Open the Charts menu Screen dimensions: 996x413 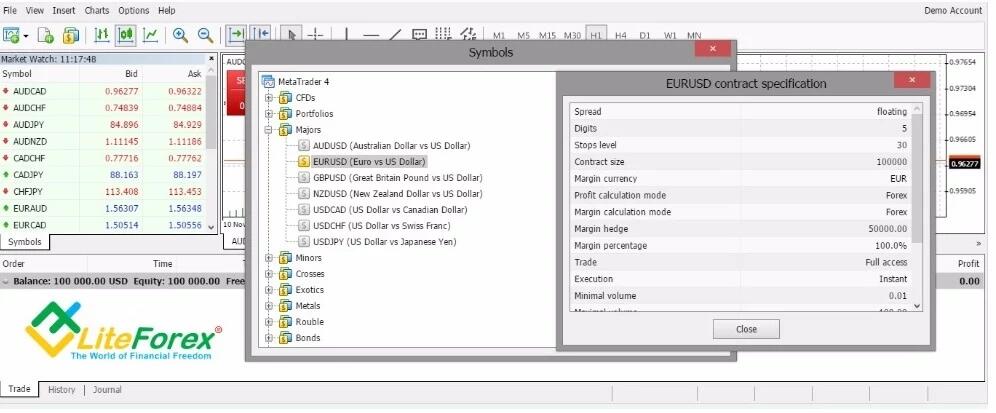(97, 10)
